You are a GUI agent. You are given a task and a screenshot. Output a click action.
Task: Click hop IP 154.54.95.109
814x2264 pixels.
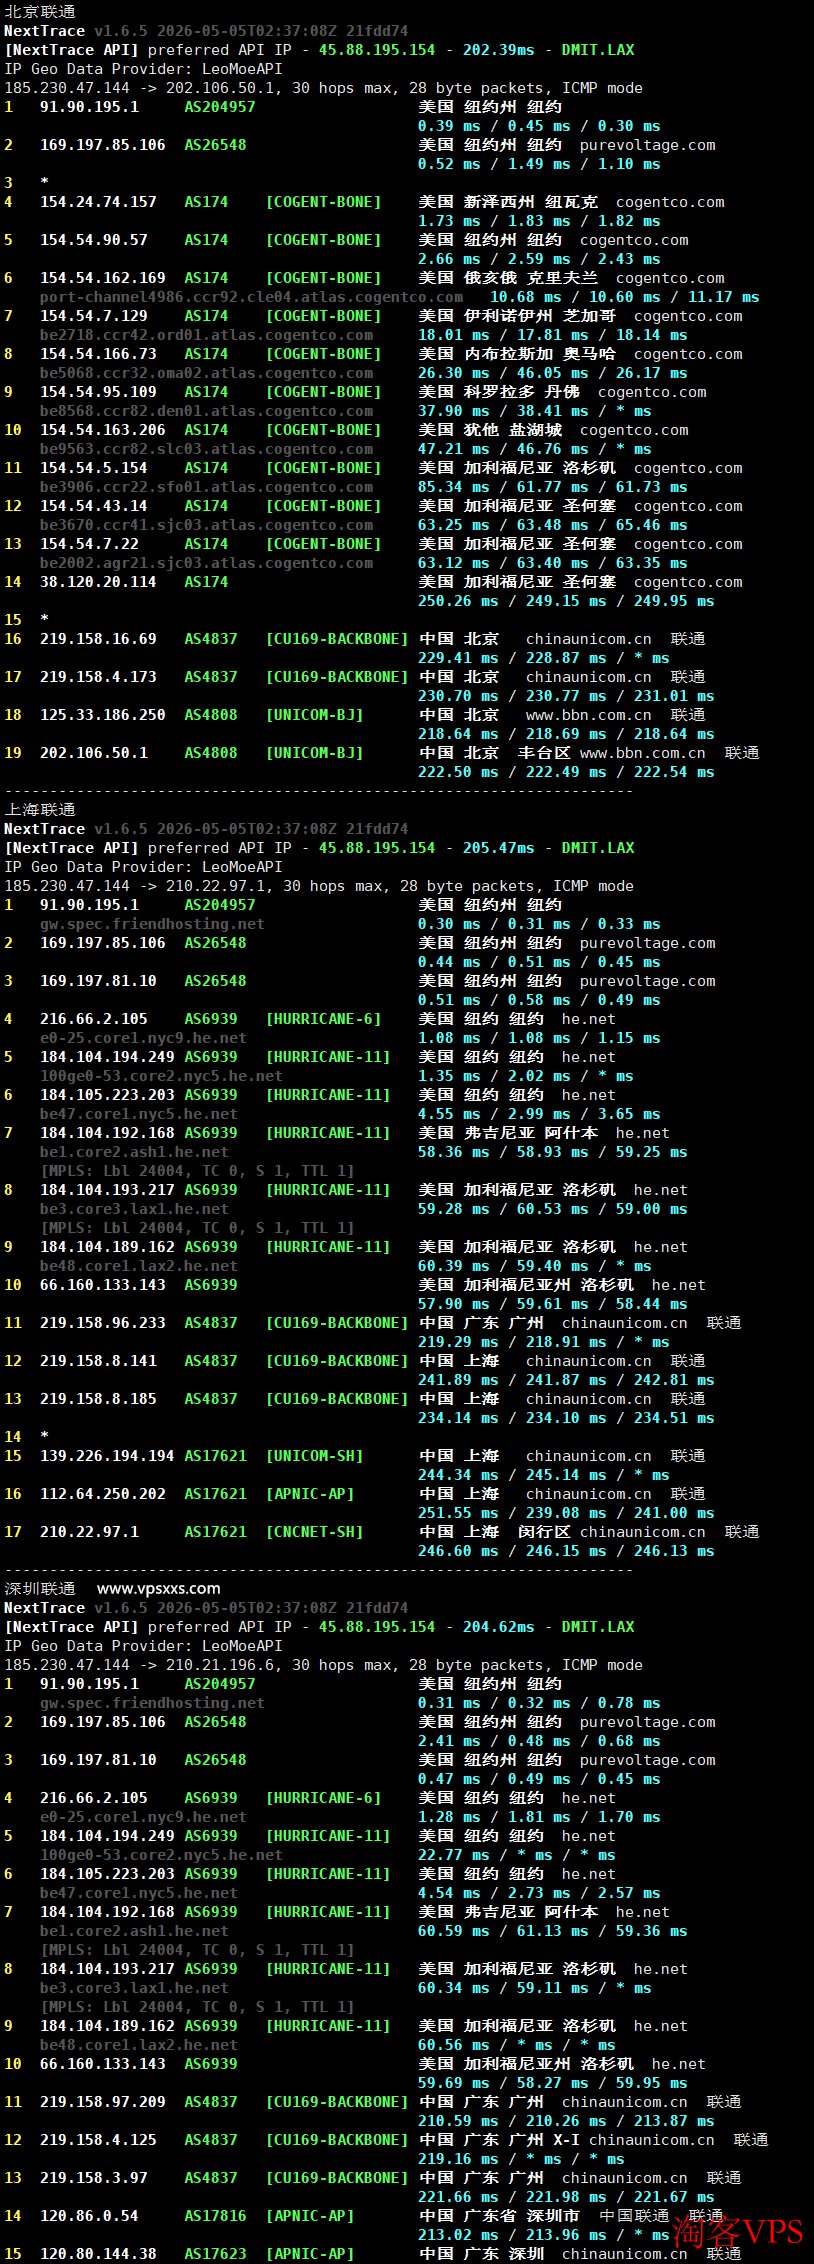tap(98, 392)
